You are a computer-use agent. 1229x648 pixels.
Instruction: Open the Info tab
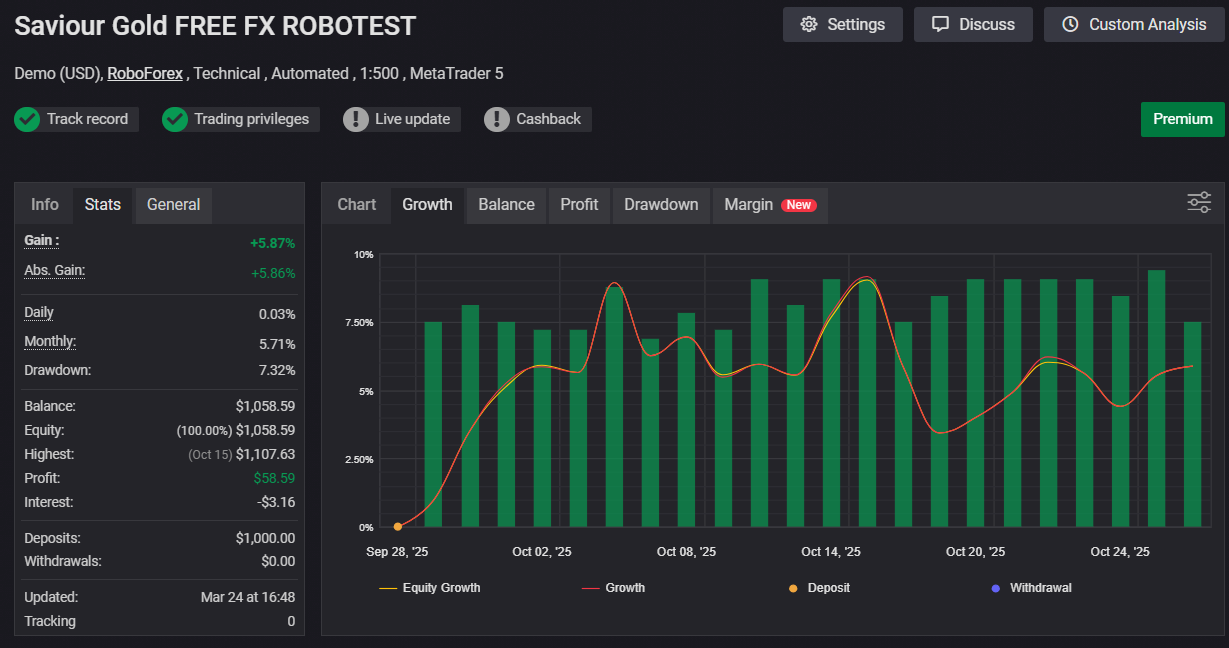[45, 205]
